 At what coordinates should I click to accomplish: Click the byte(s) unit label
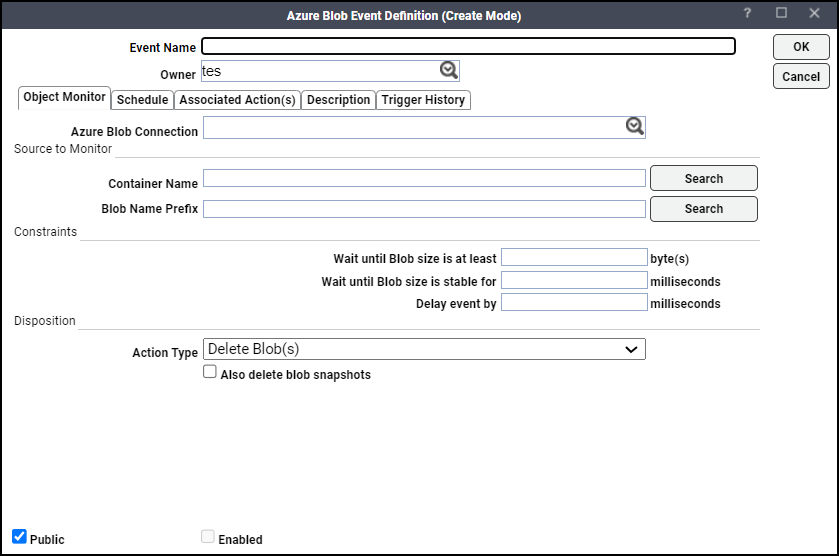click(x=669, y=259)
